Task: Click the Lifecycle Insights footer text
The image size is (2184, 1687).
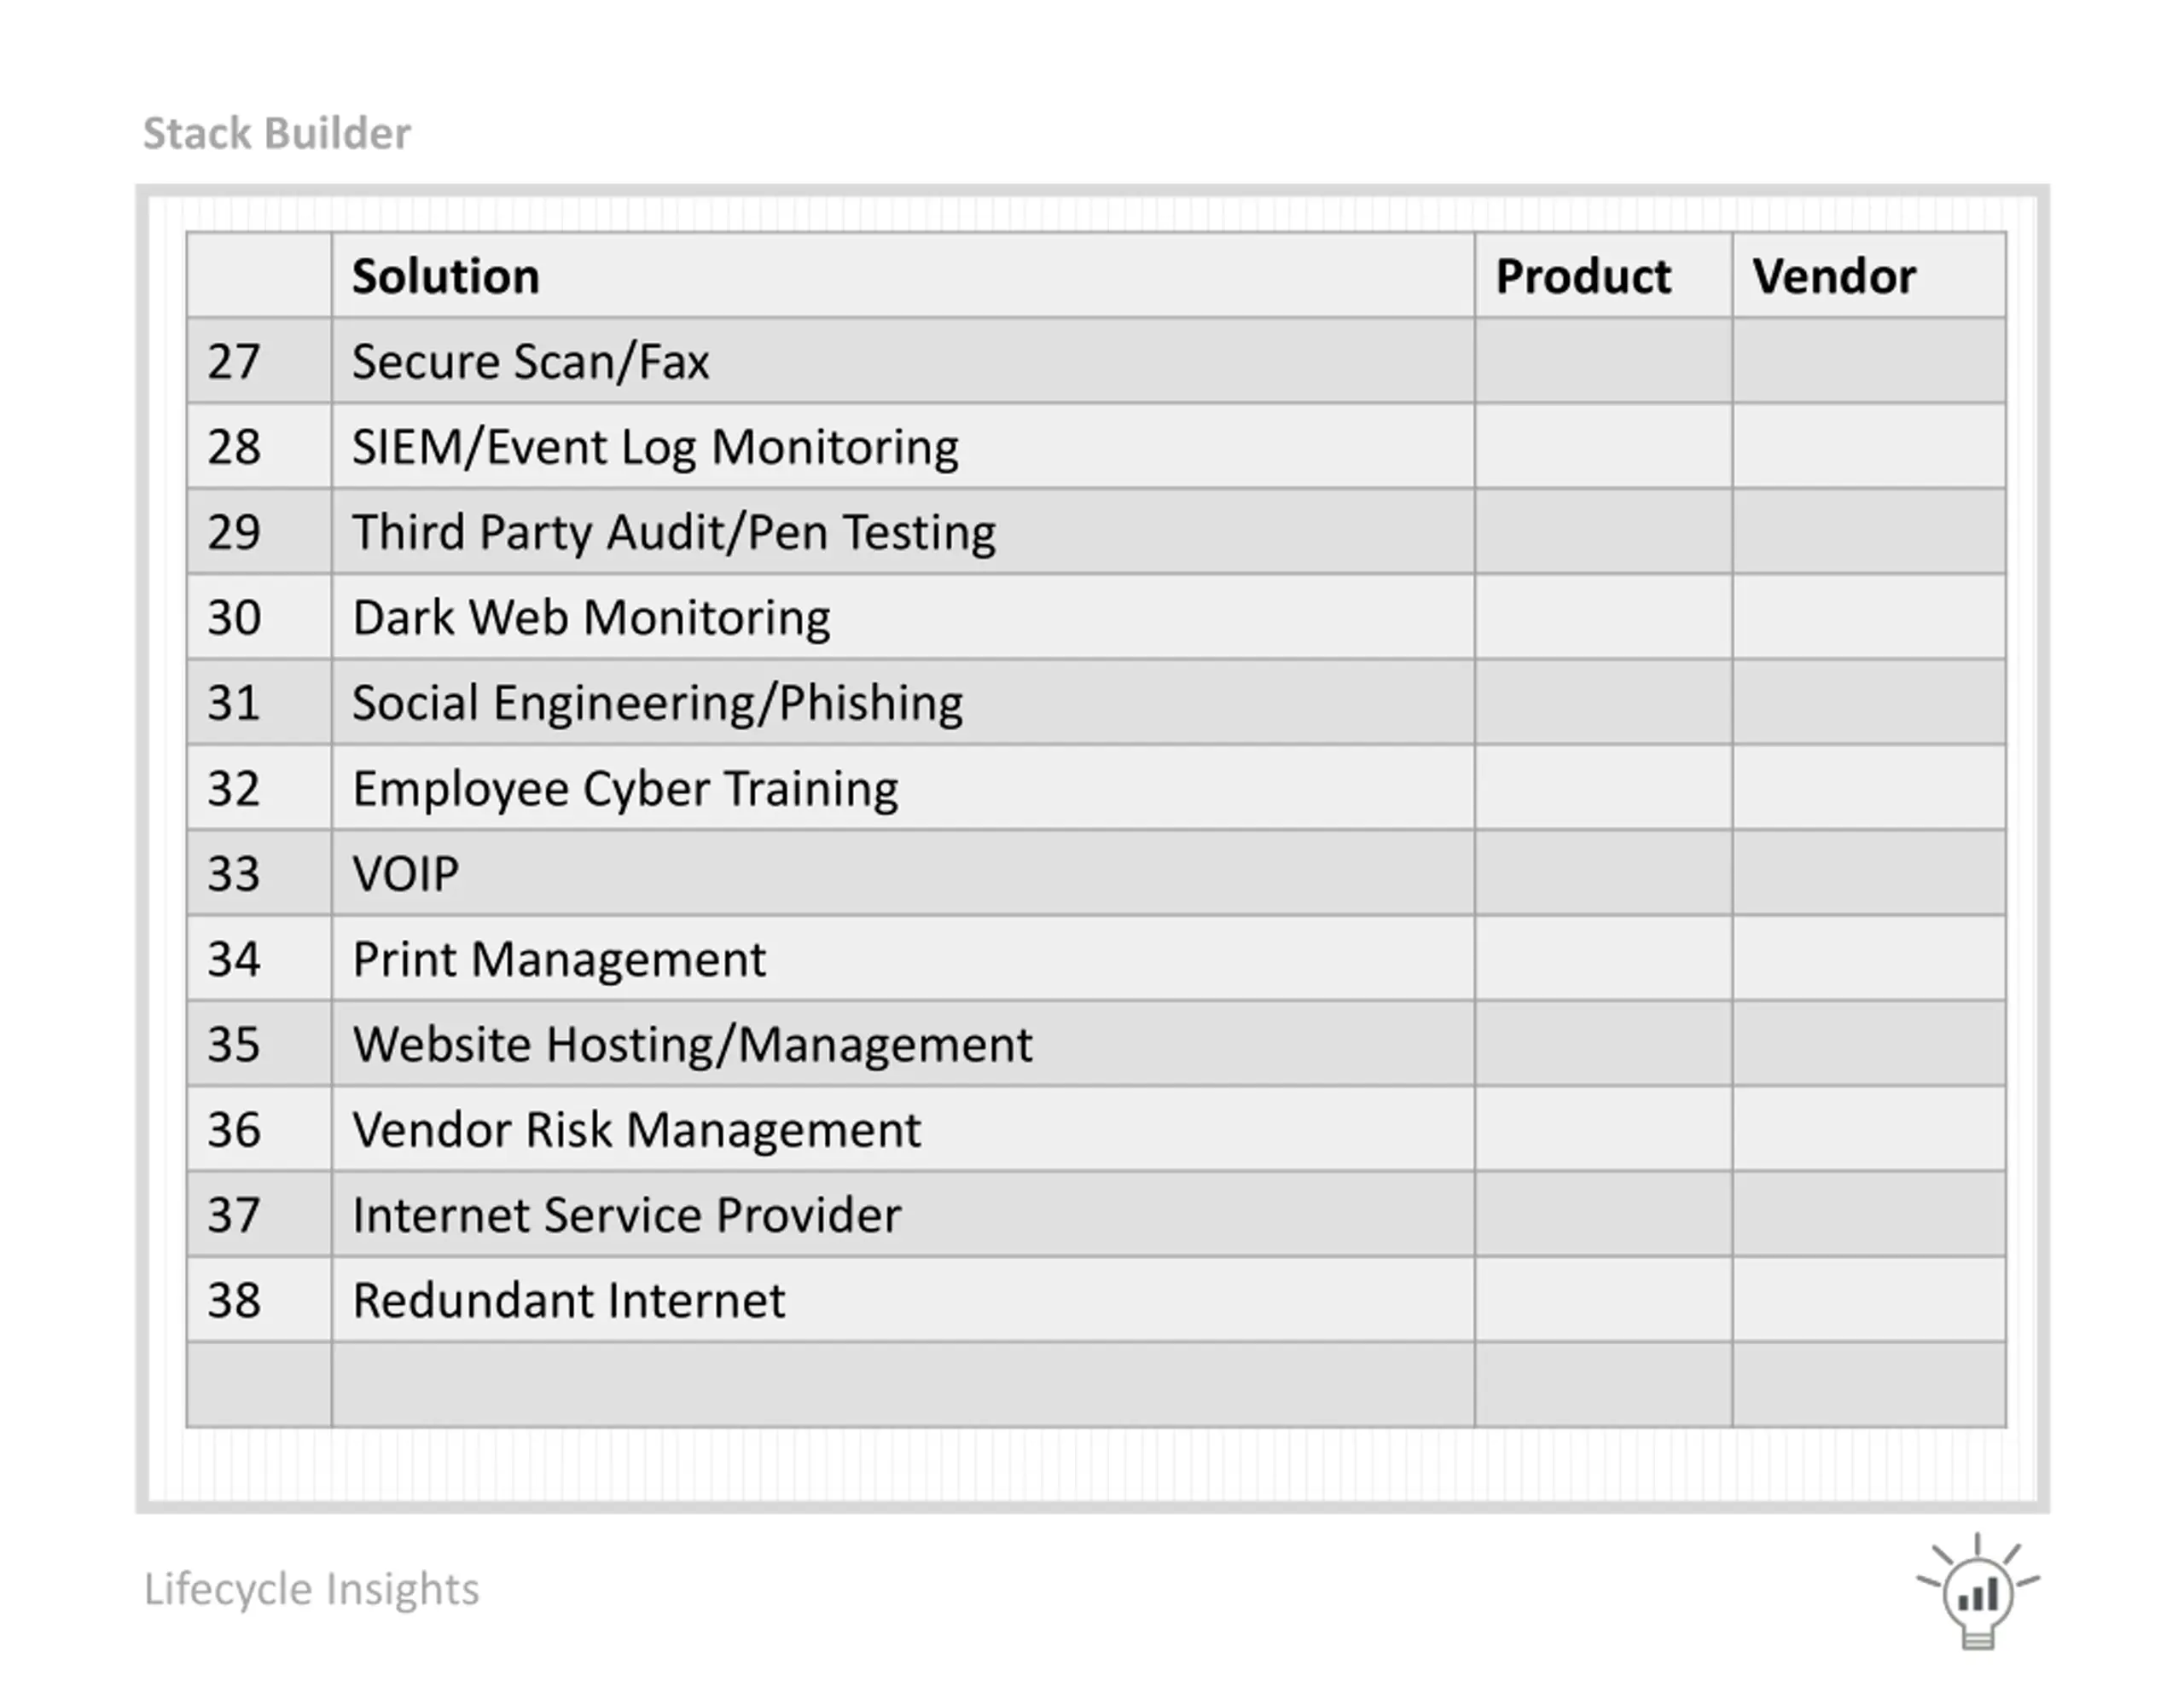Action: 311,1589
